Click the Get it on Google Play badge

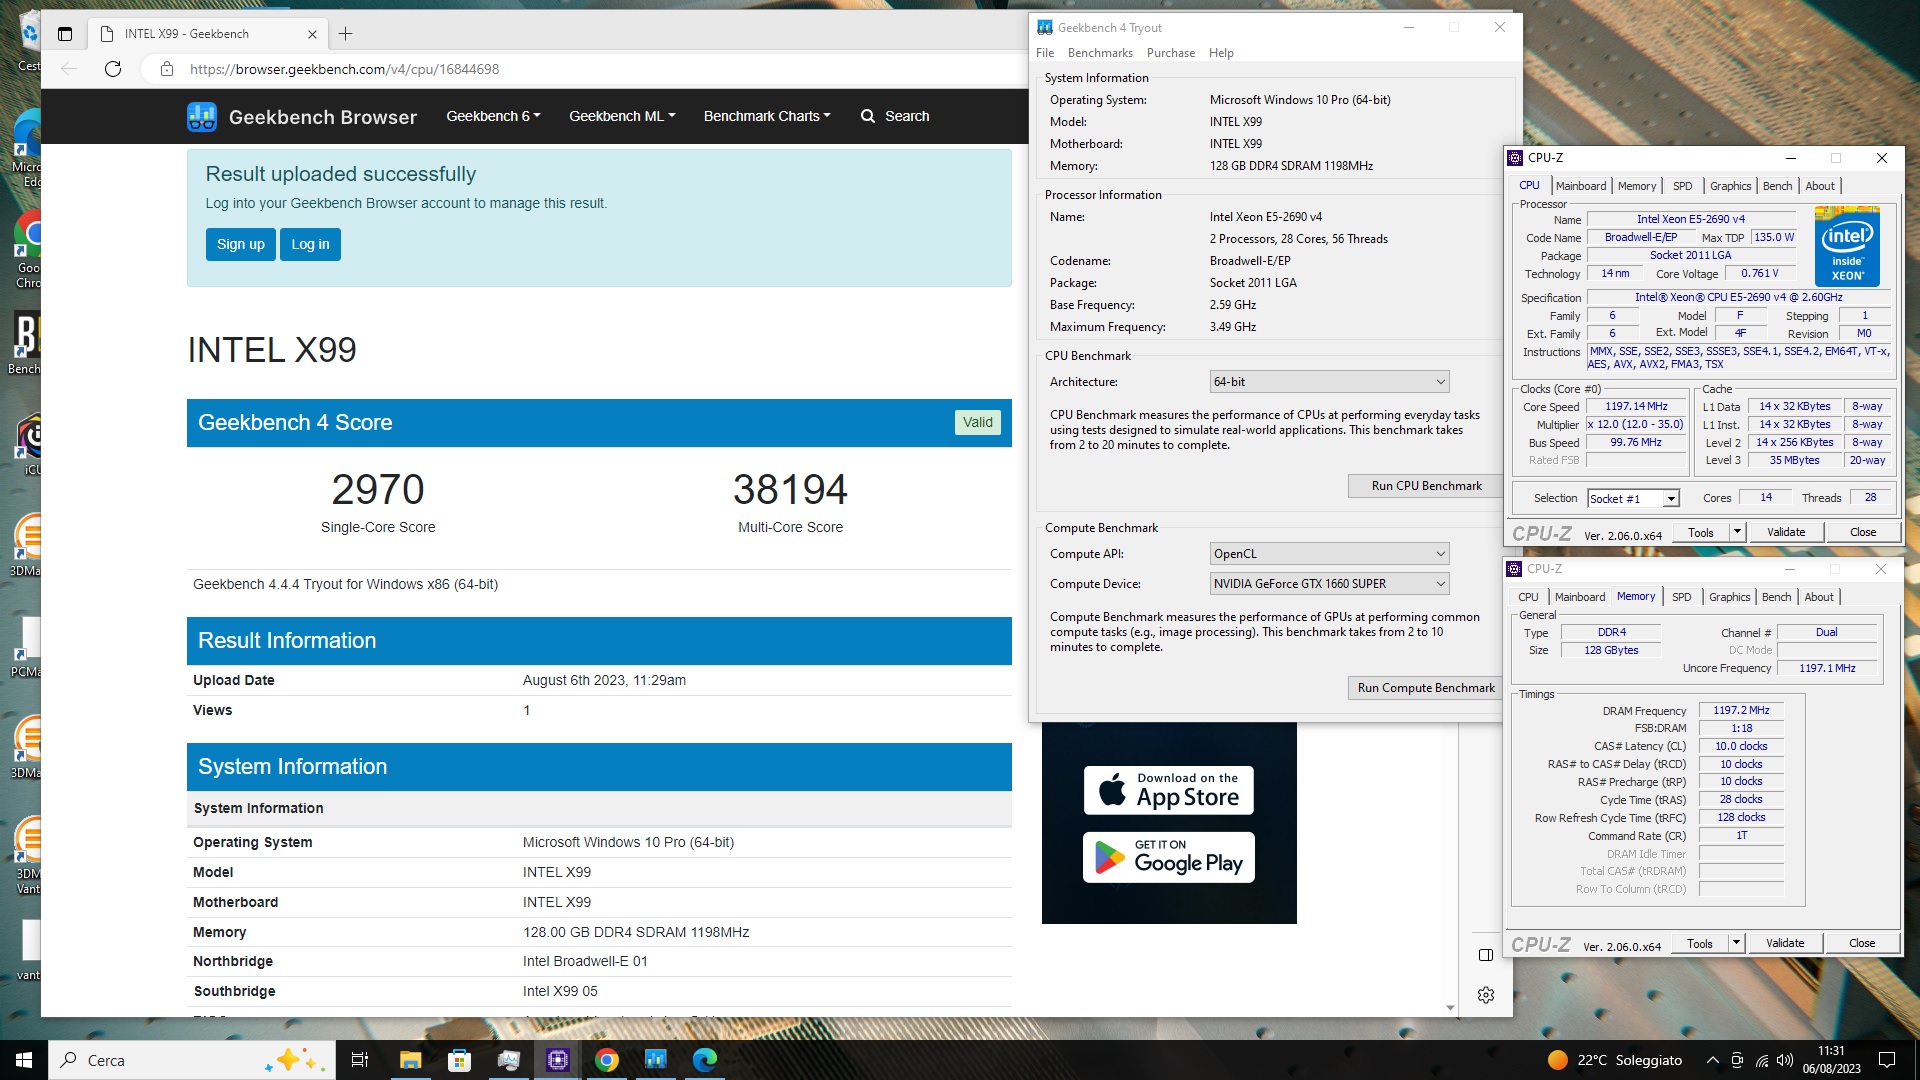point(1169,858)
